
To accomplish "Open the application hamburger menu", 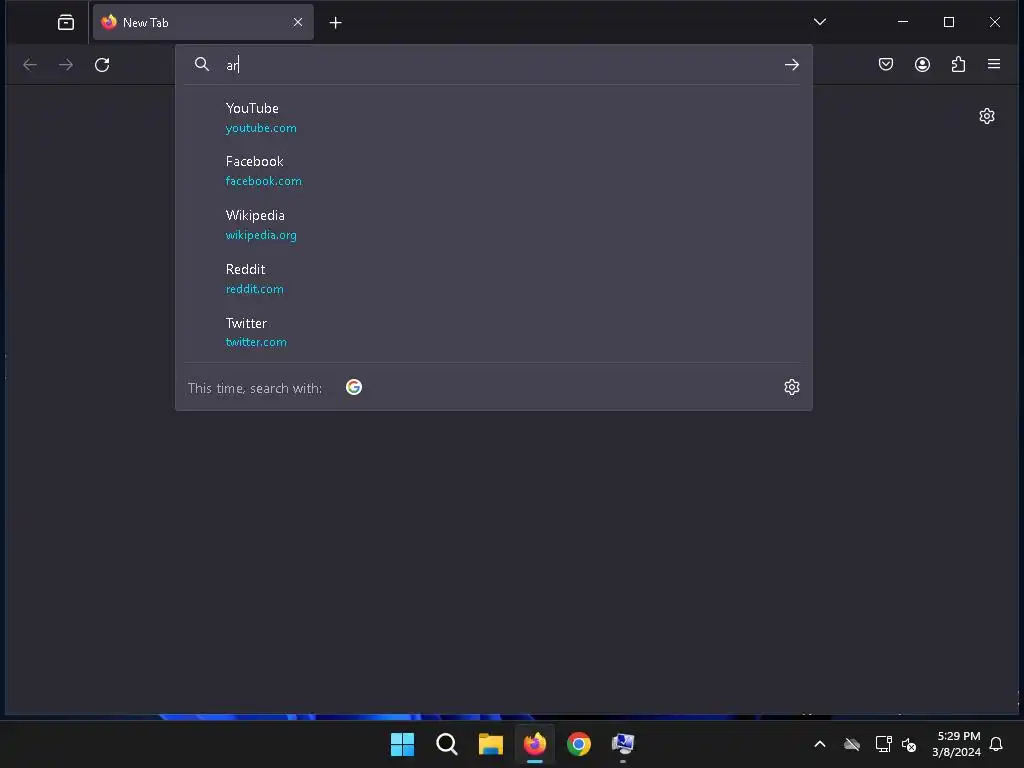I will 994,64.
